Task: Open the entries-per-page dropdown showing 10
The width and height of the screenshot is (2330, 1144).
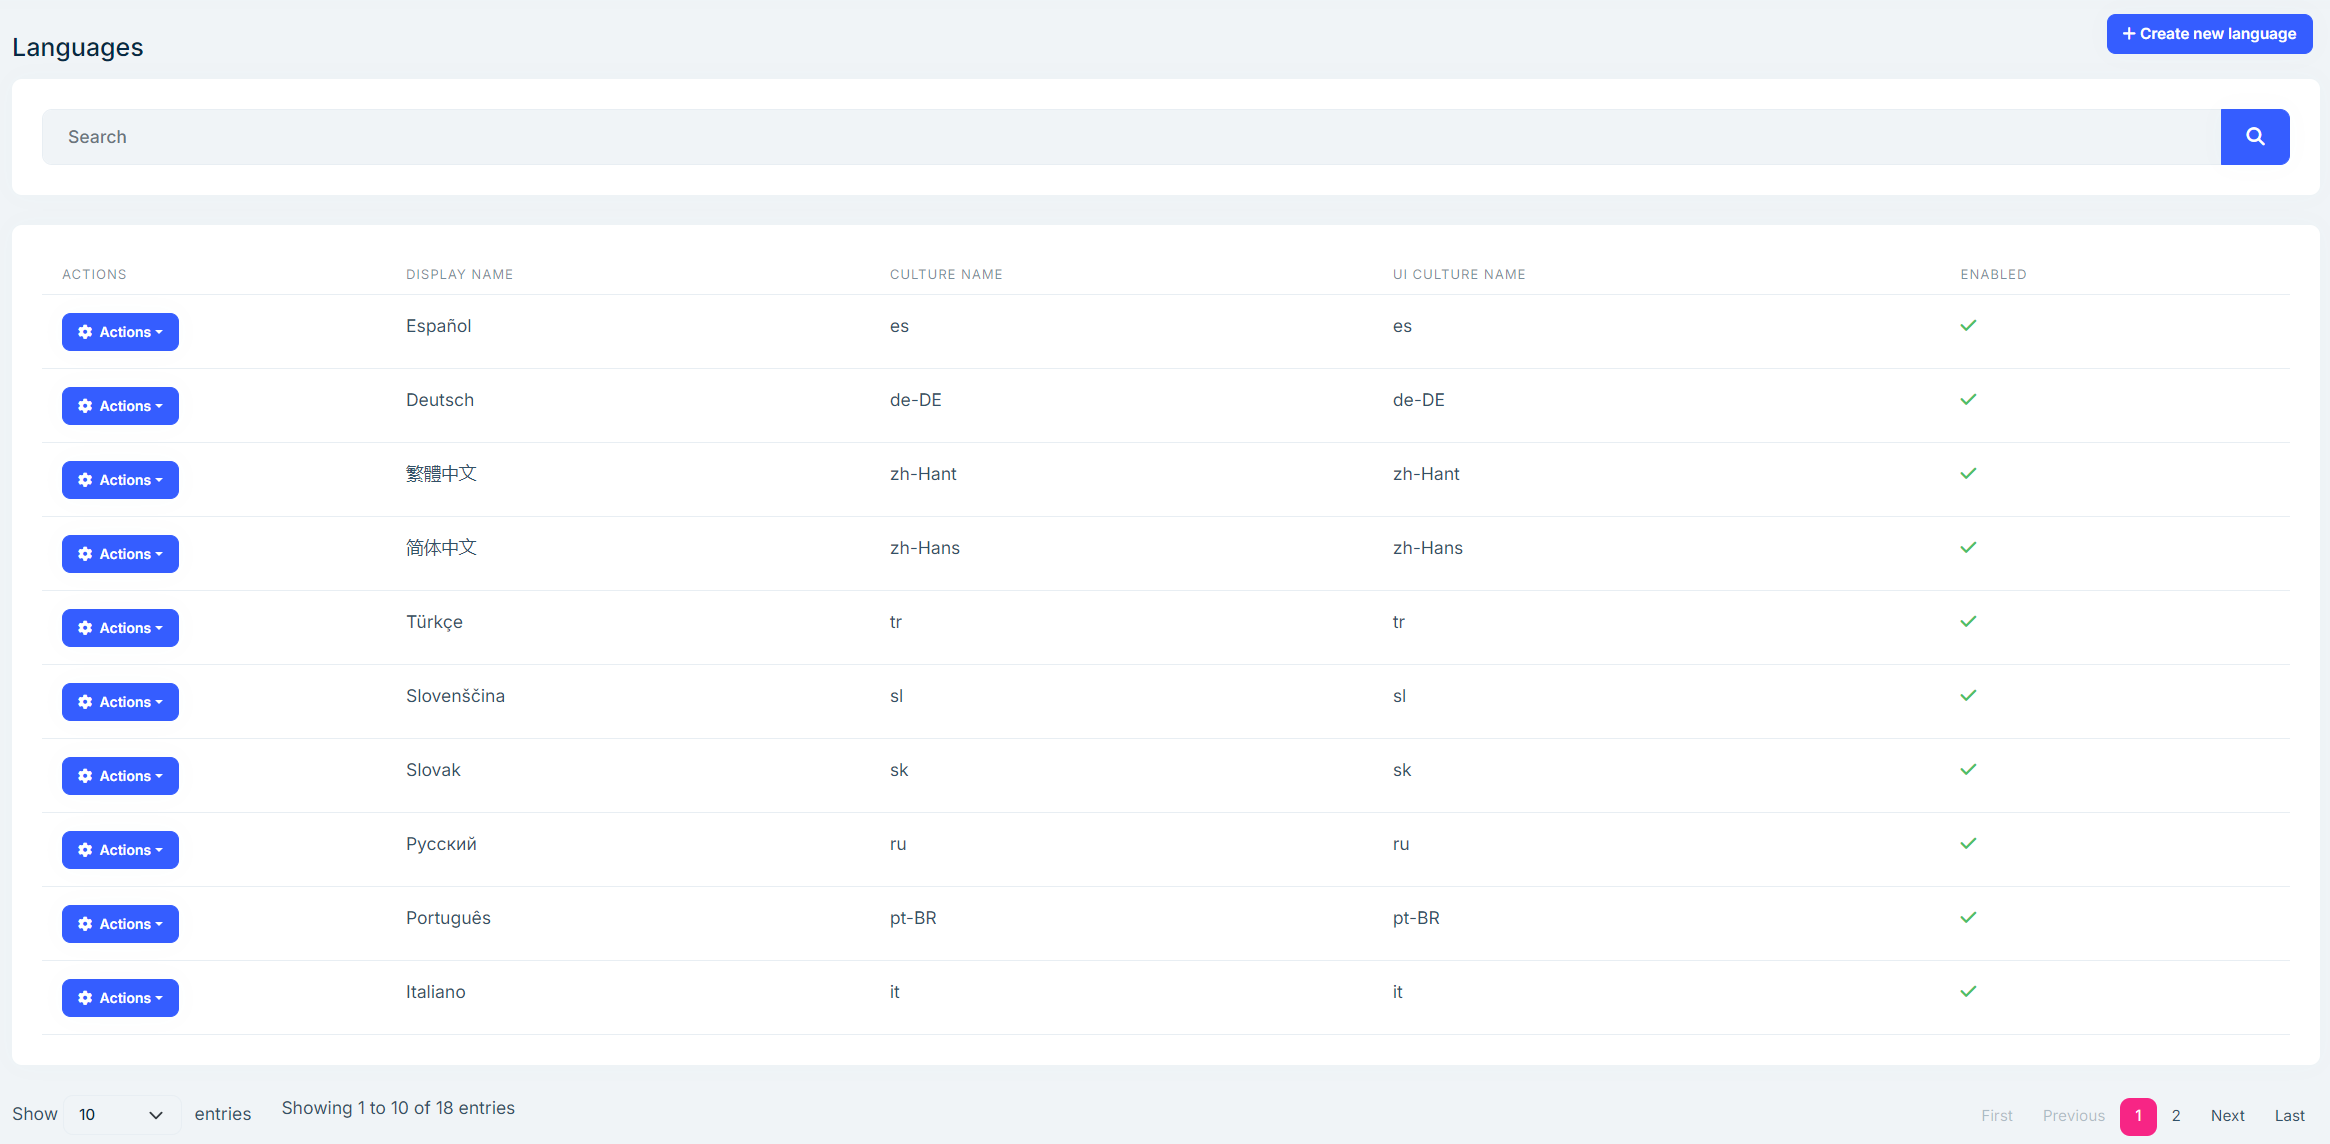Action: click(x=121, y=1114)
